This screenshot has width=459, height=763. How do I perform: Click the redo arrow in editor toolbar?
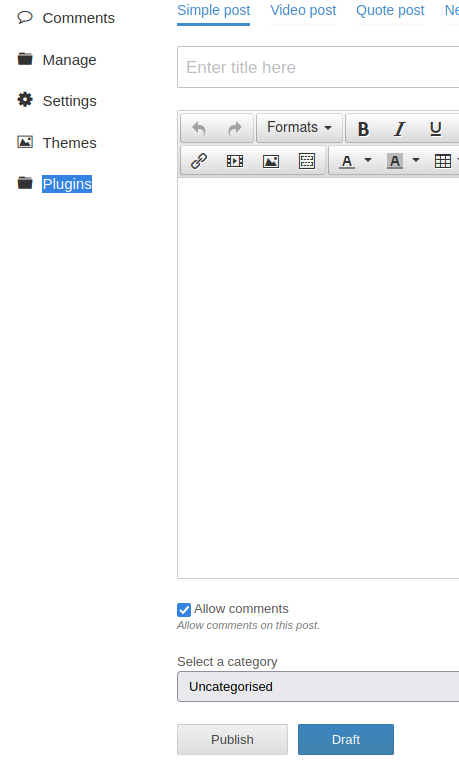tap(235, 128)
